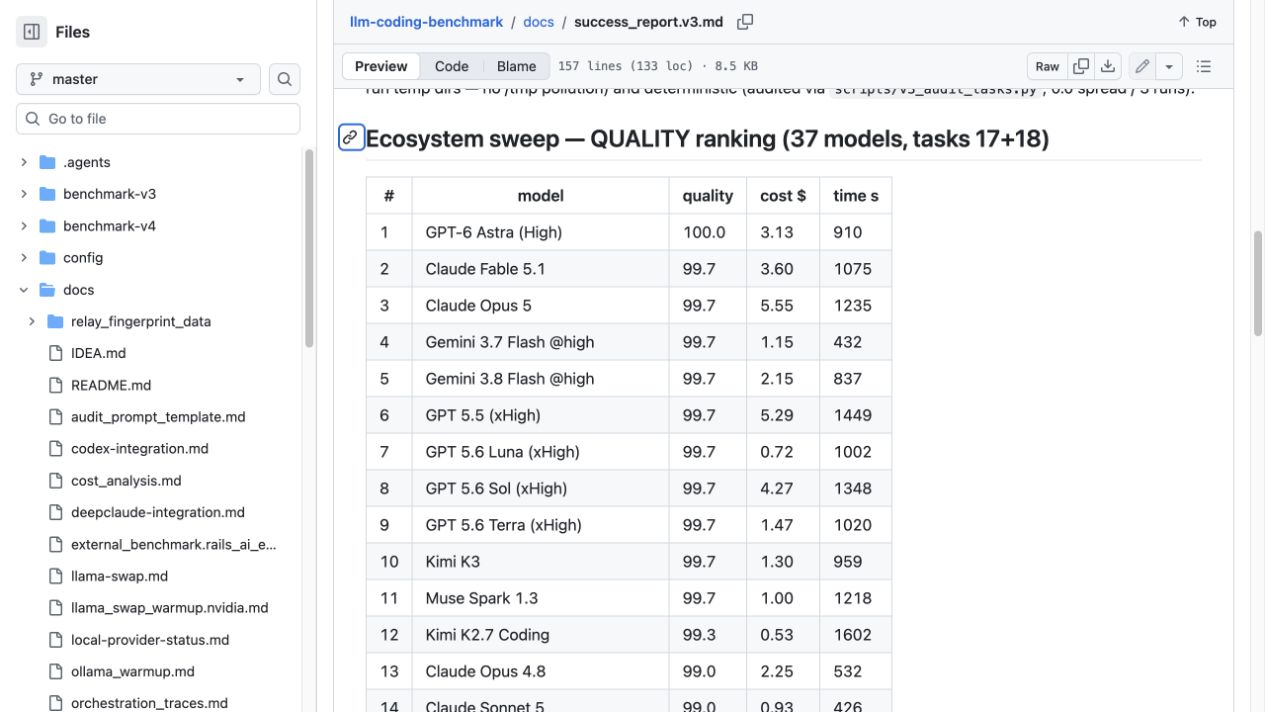Screen dimensions: 1265x712
Task: Open local-provider-status.md file
Action: (x=150, y=640)
